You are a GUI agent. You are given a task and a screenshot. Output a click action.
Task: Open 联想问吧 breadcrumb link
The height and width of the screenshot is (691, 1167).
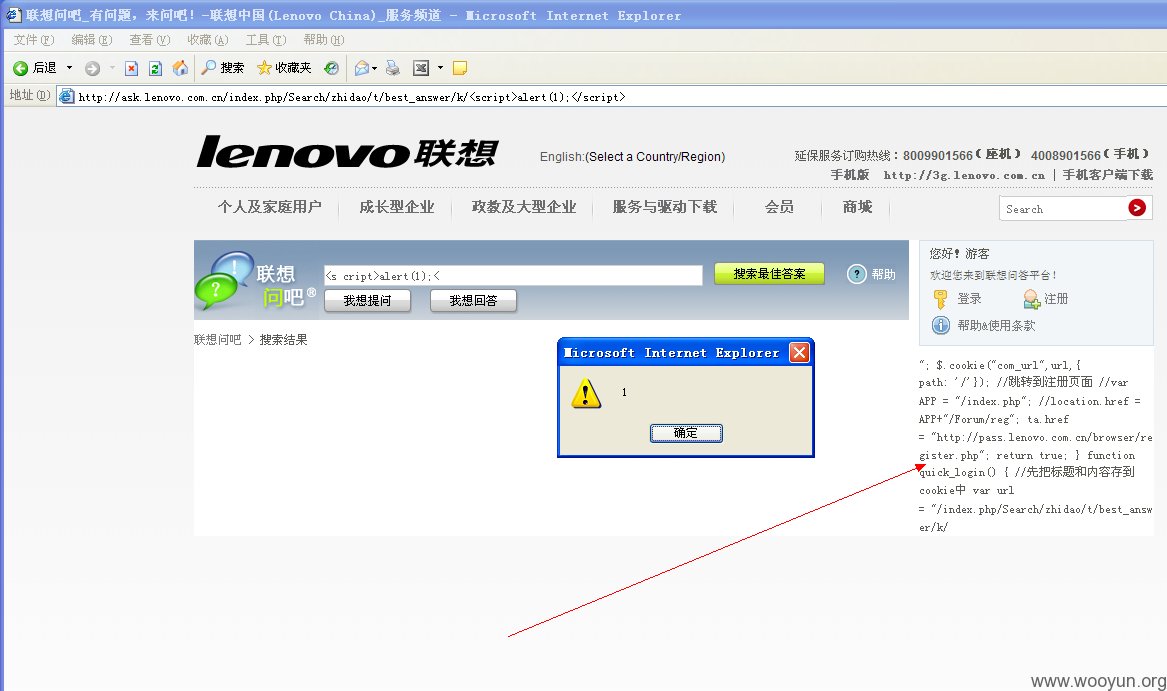[218, 340]
